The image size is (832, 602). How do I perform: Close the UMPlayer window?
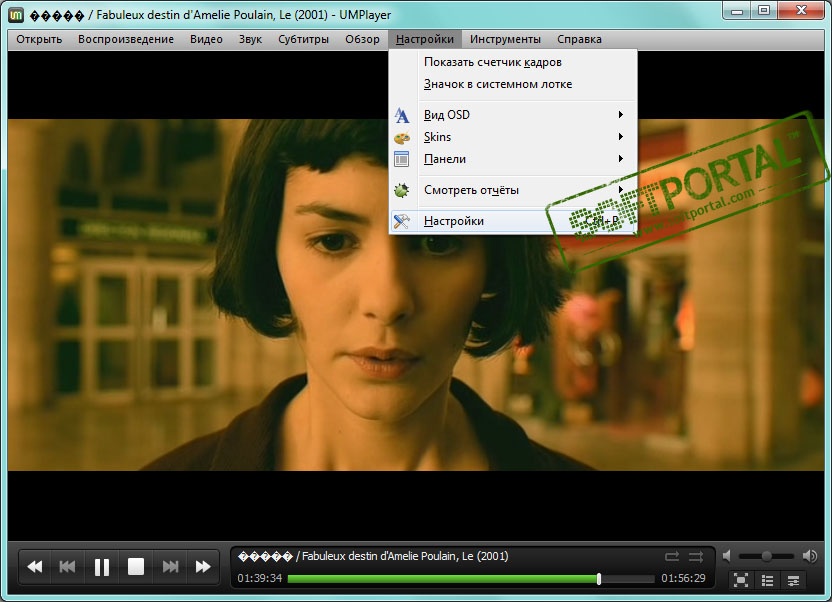[x=802, y=10]
